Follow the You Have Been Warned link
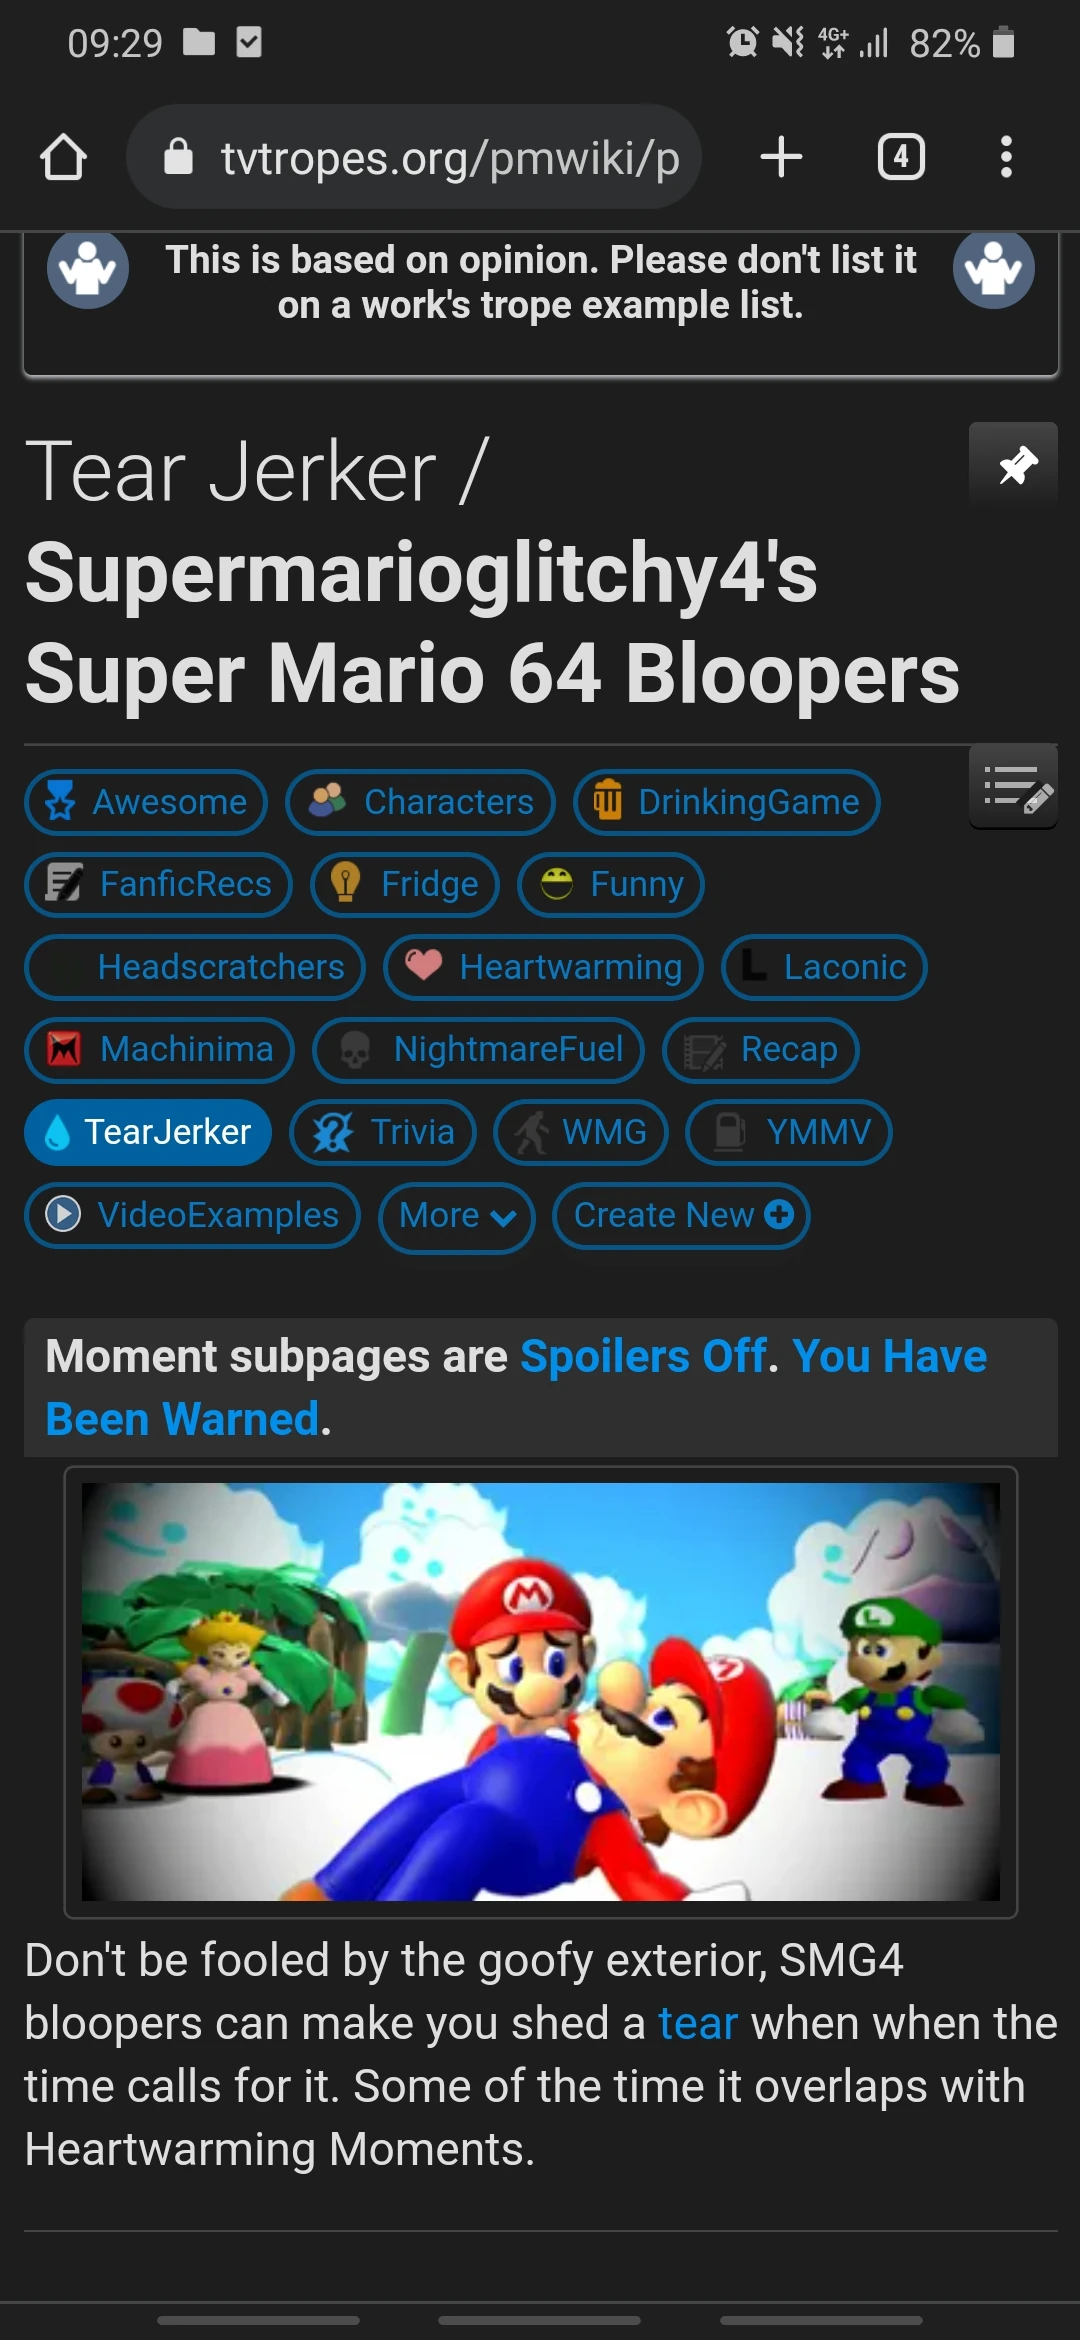The height and width of the screenshot is (2340, 1080). coord(516,1388)
